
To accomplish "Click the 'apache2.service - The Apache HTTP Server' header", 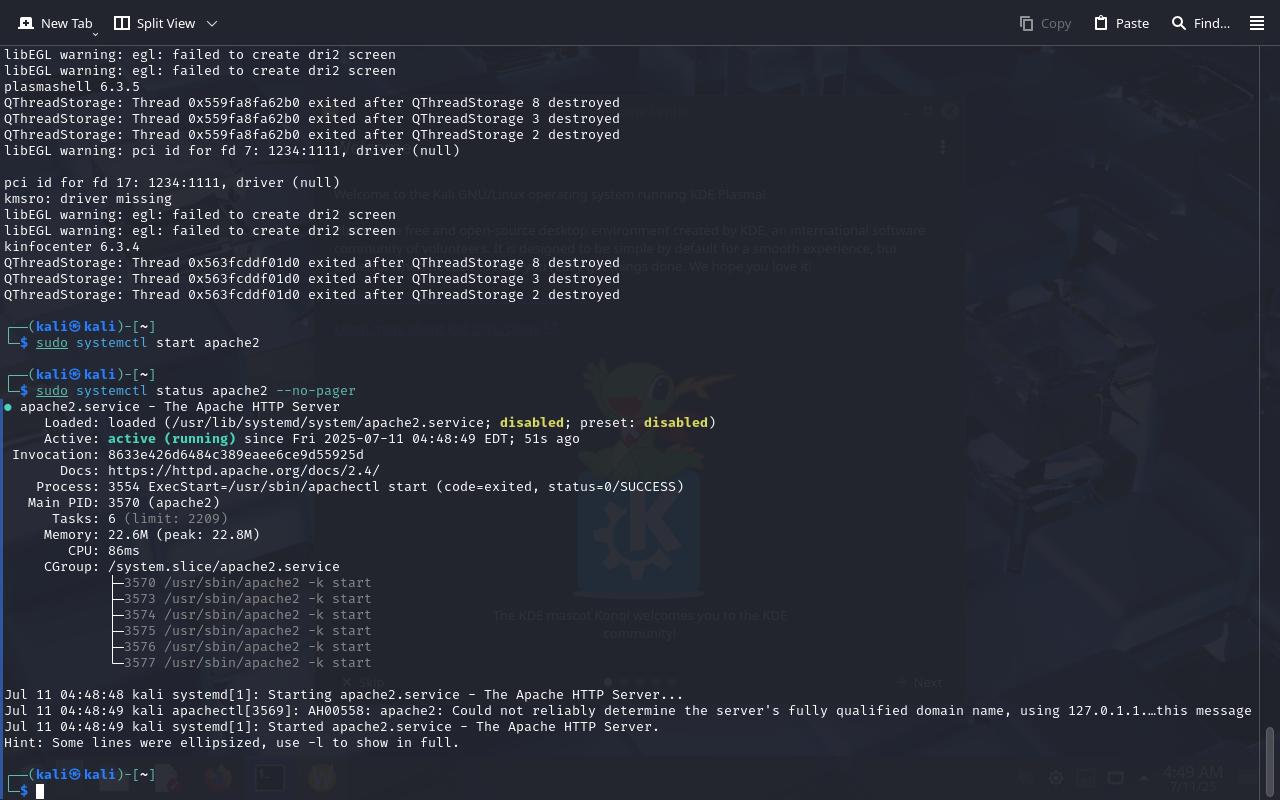I will [180, 407].
